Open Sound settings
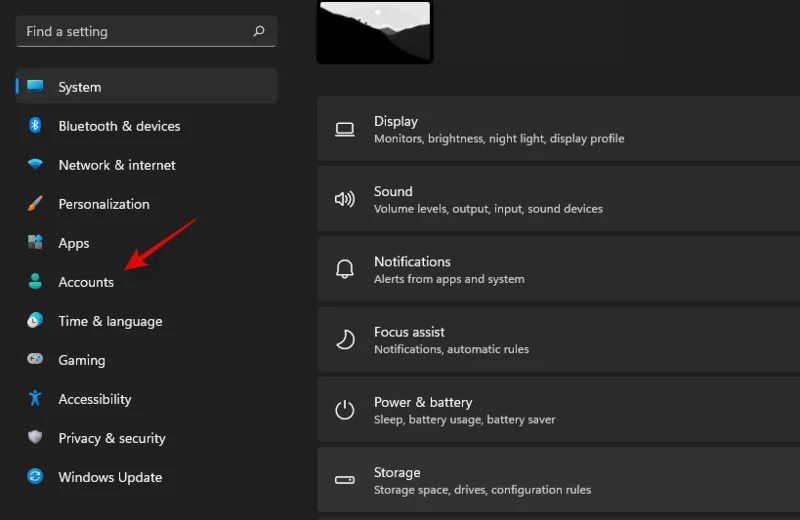The height and width of the screenshot is (520, 800). tap(558, 199)
